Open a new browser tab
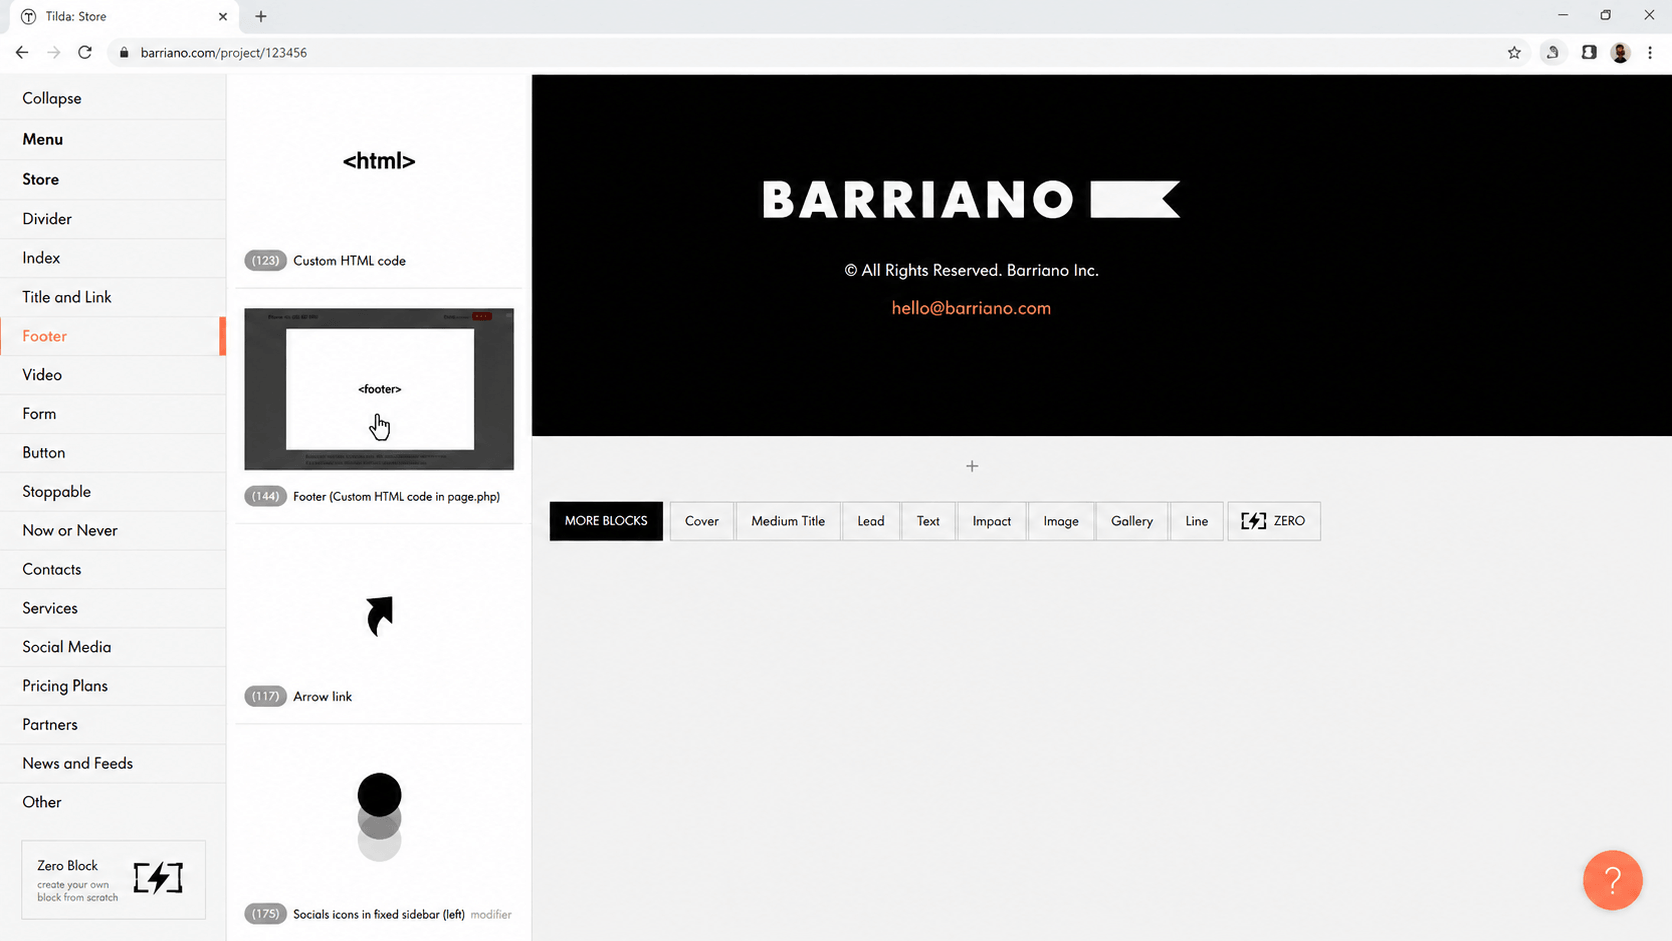 (261, 16)
